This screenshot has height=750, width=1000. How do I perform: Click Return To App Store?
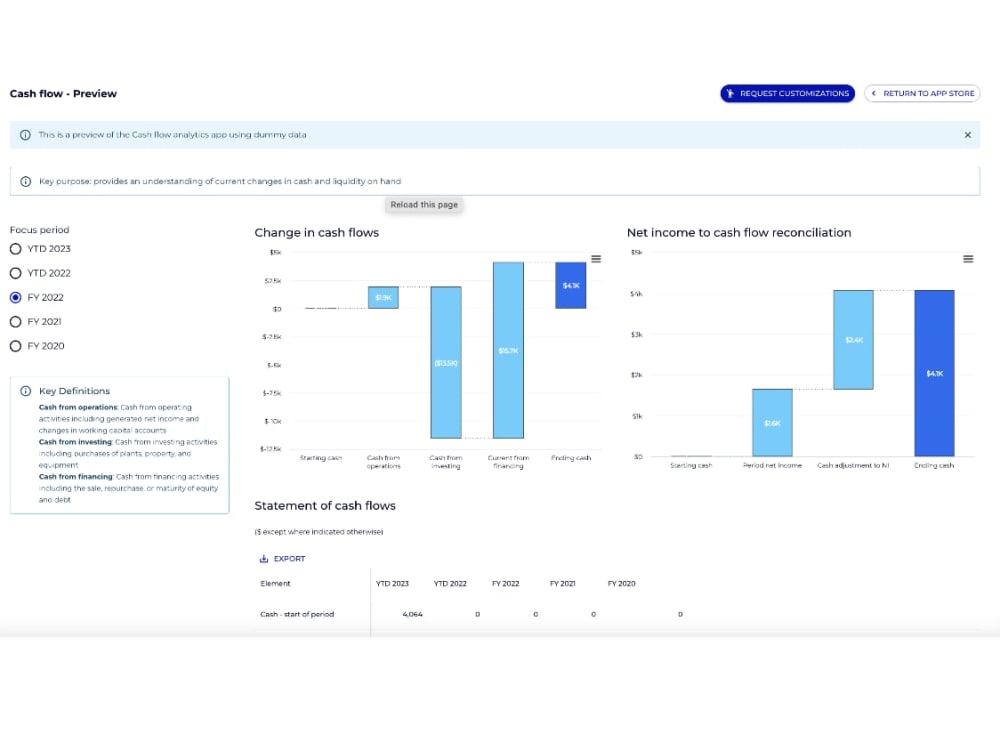tap(922, 93)
